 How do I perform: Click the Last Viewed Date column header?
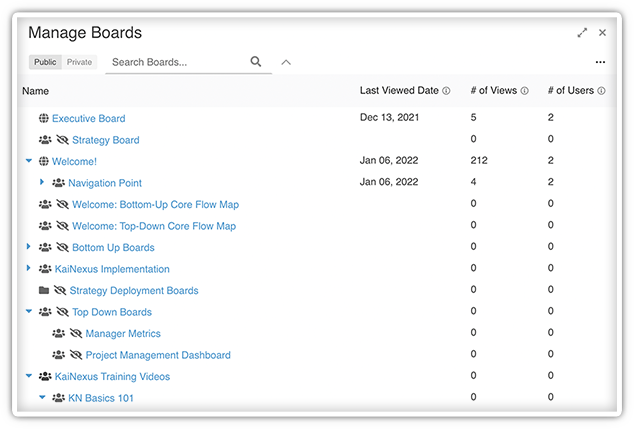(x=399, y=90)
